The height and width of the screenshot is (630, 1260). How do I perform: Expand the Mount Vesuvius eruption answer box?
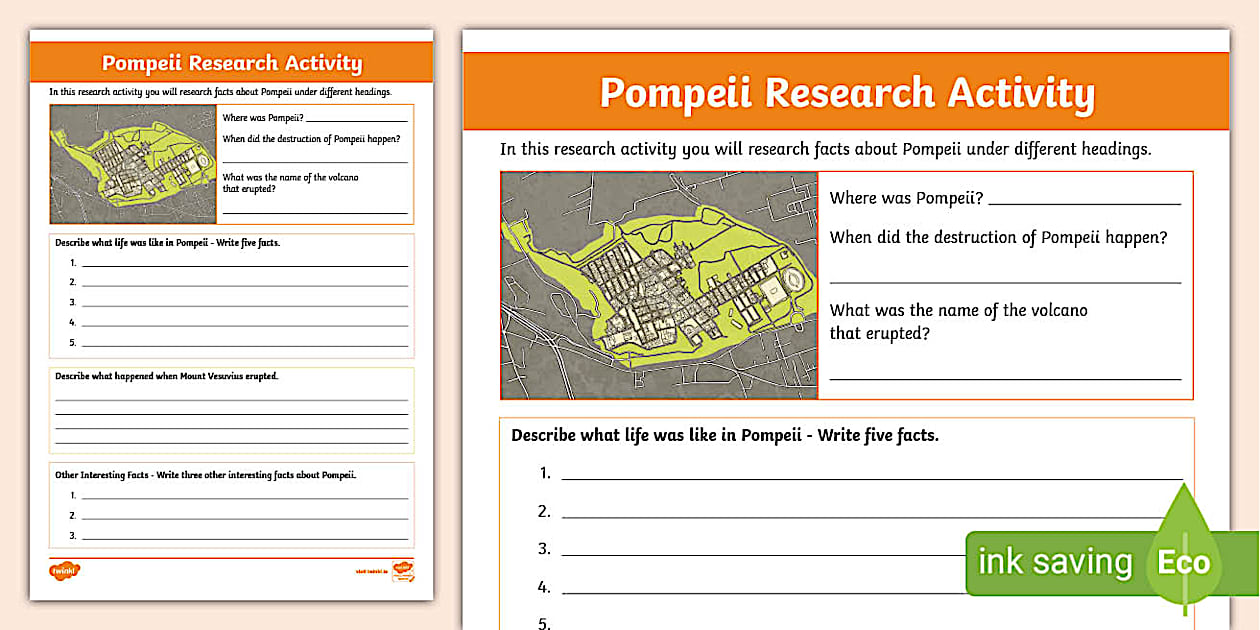tap(230, 406)
